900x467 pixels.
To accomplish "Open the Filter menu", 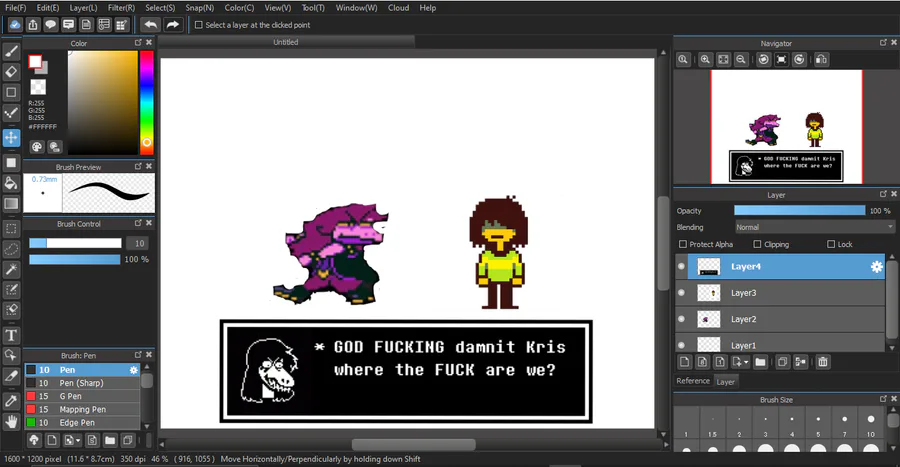I will (x=121, y=7).
